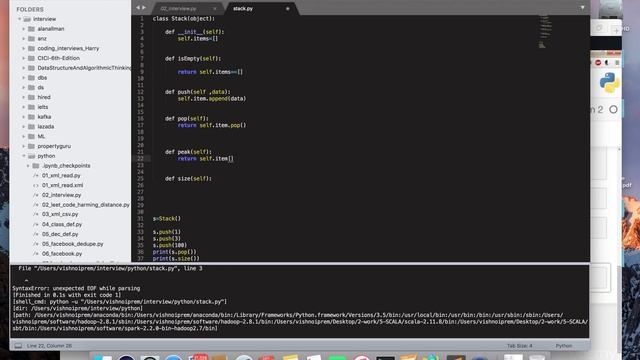
Task: Click file icon beside 01_xml_read.py
Action: tap(36, 176)
